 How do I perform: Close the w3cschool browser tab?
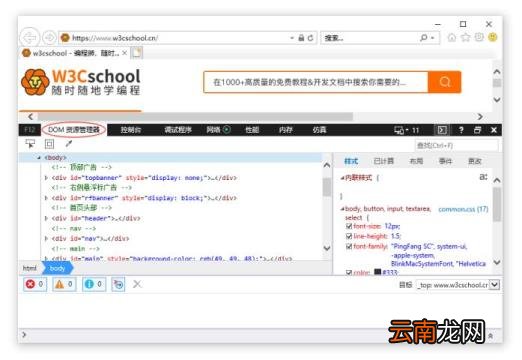click(124, 53)
